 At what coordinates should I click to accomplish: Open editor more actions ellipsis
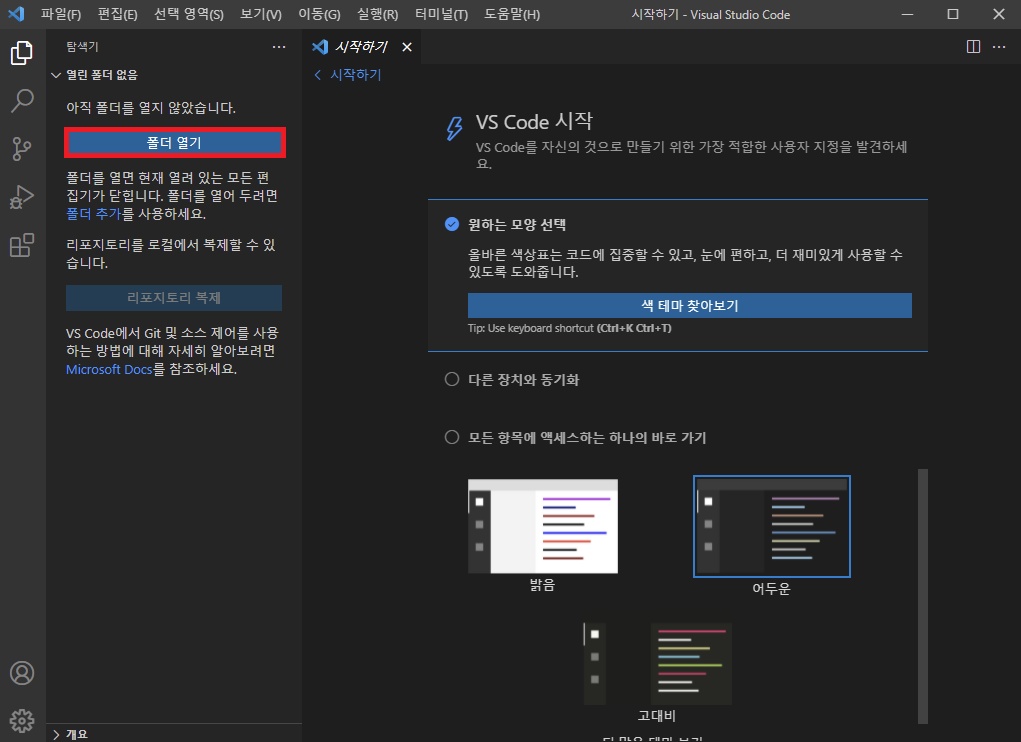999,47
